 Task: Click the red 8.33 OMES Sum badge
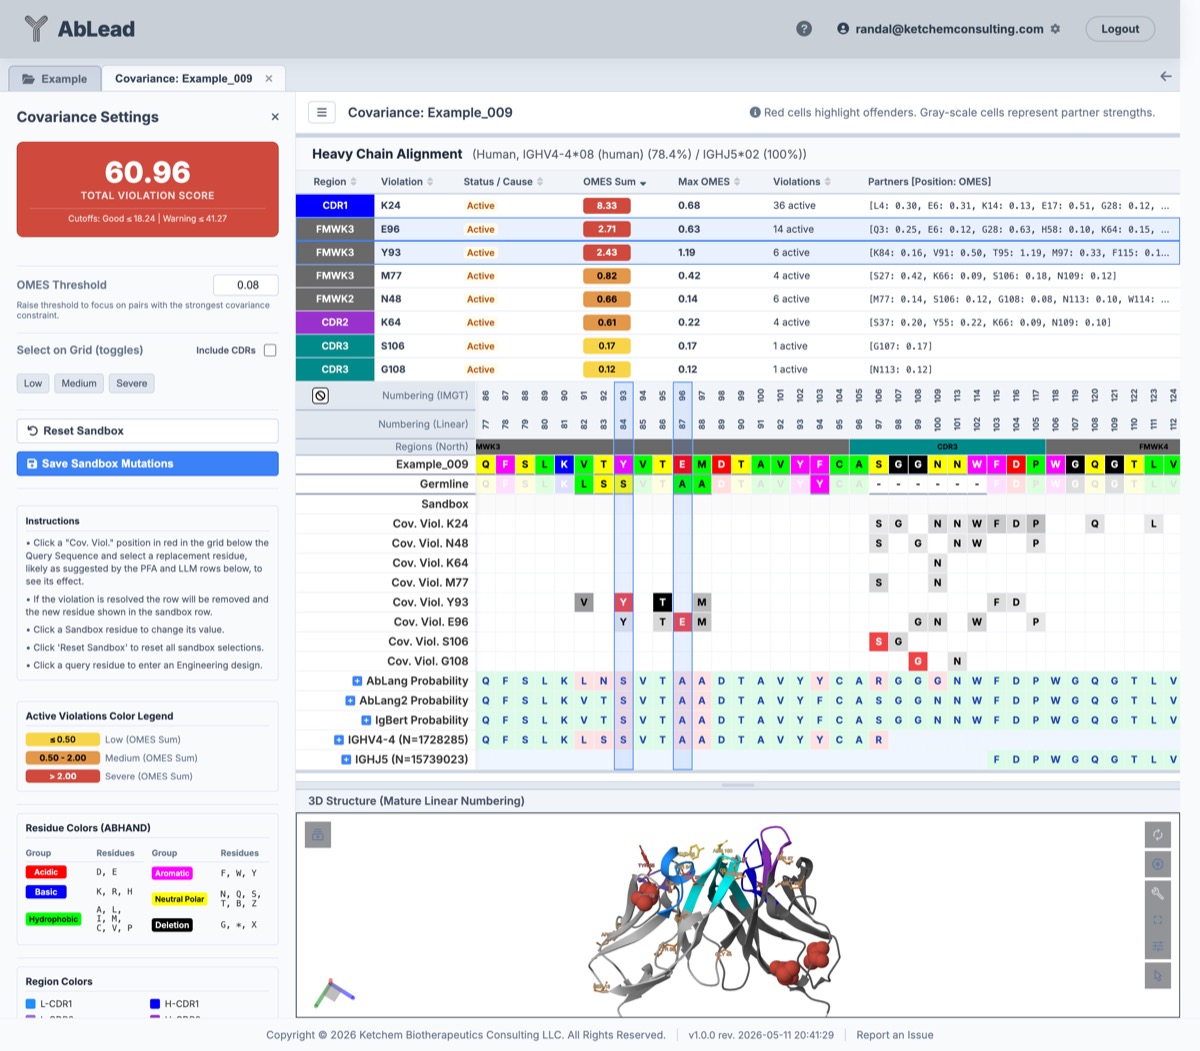607,206
